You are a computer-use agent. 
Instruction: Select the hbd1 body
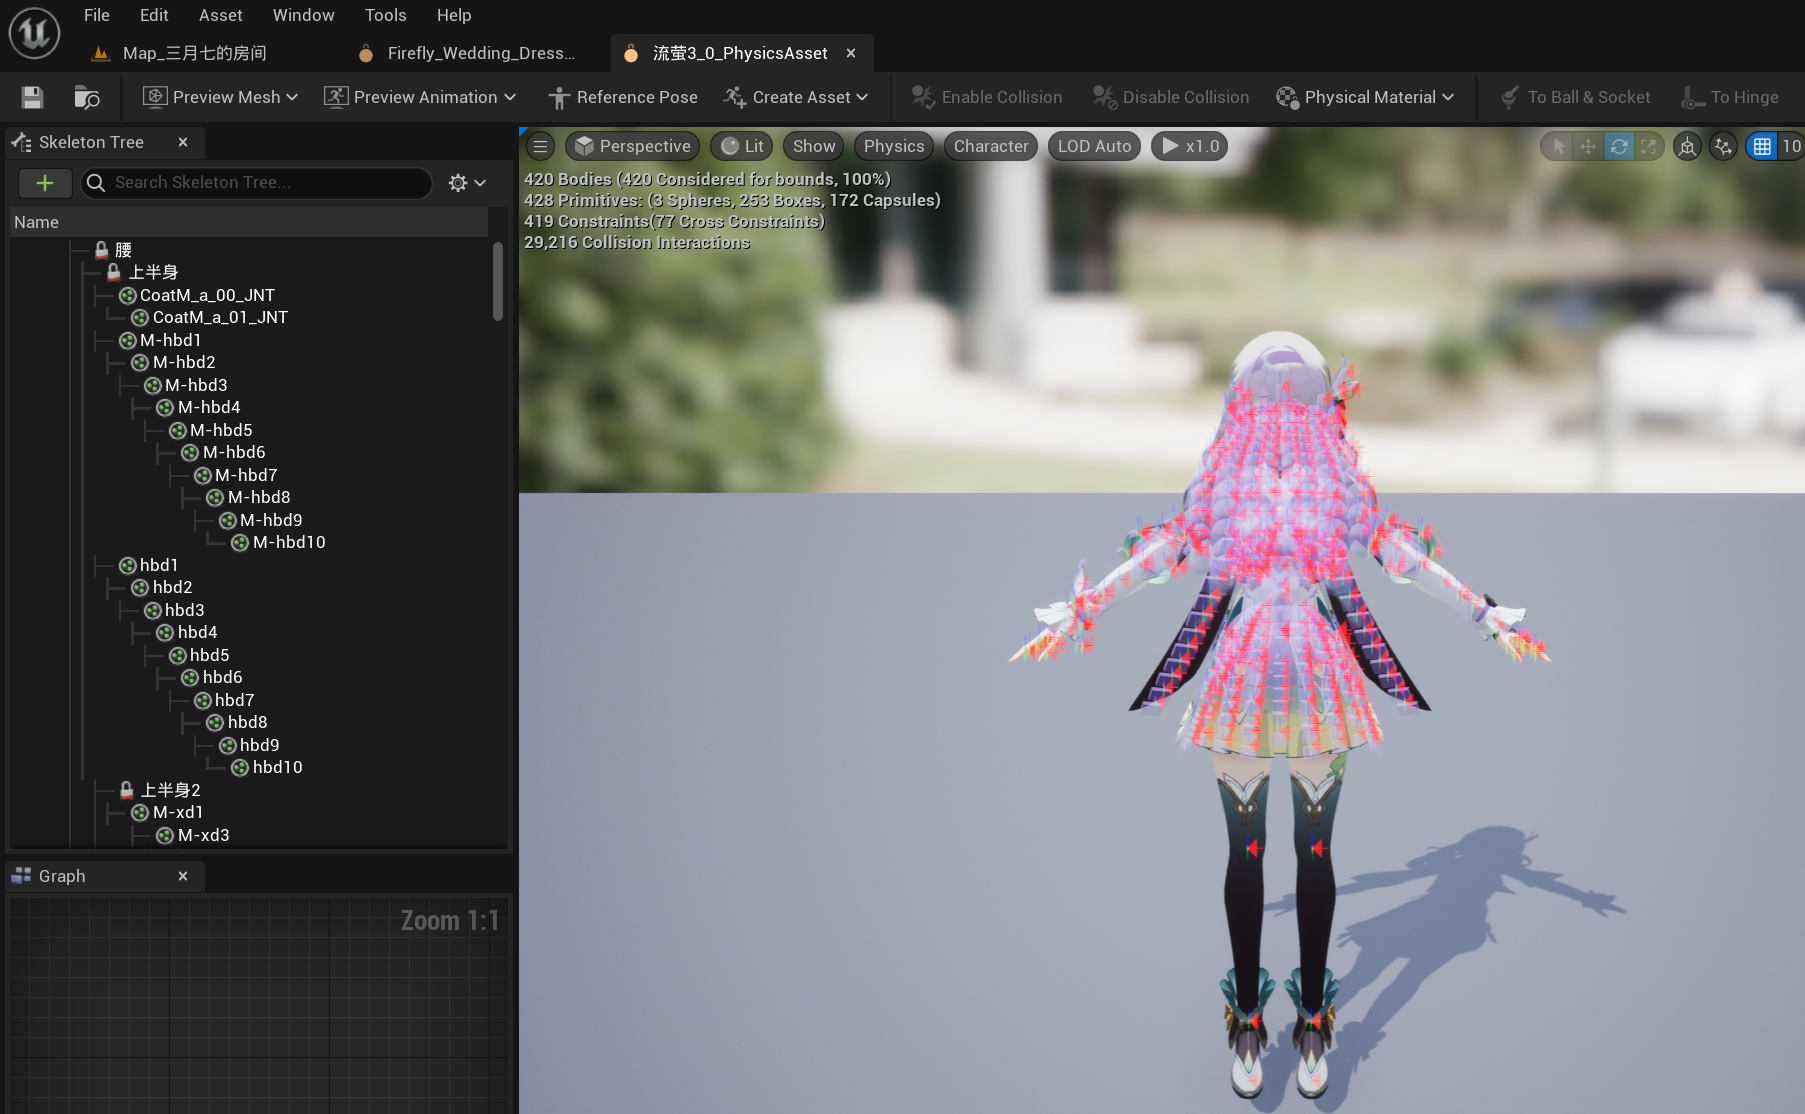click(x=159, y=565)
